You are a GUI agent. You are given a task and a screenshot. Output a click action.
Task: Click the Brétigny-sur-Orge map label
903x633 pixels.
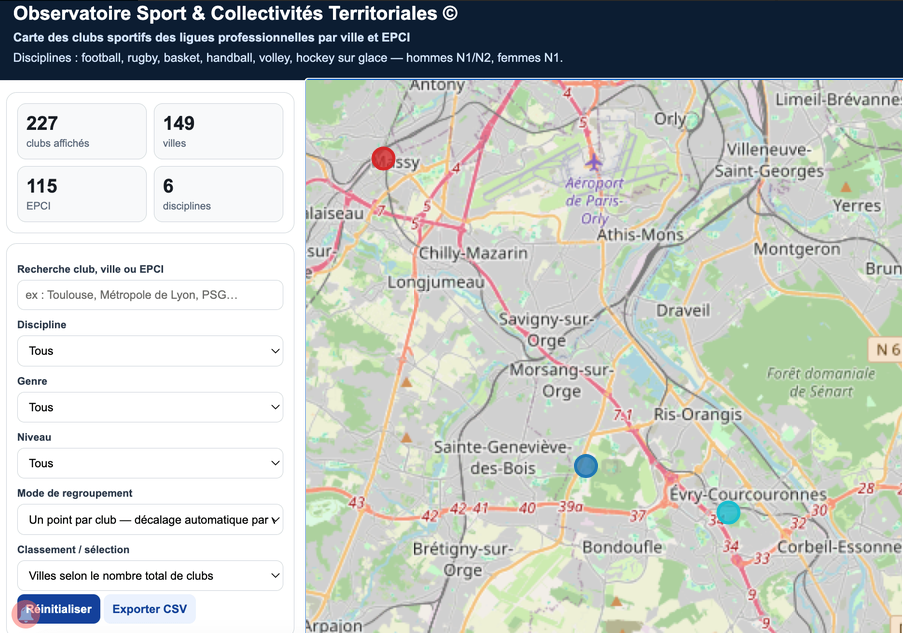coord(462,559)
